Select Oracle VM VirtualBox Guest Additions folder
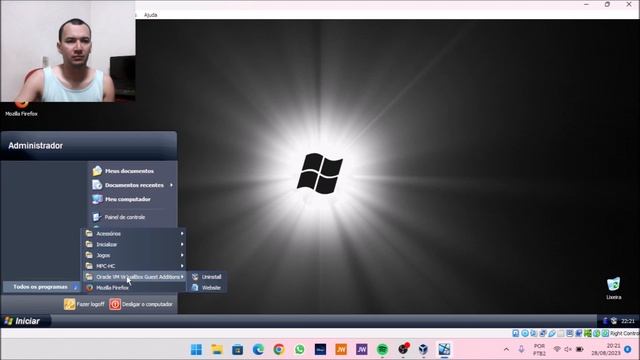The width and height of the screenshot is (640, 360). (134, 277)
